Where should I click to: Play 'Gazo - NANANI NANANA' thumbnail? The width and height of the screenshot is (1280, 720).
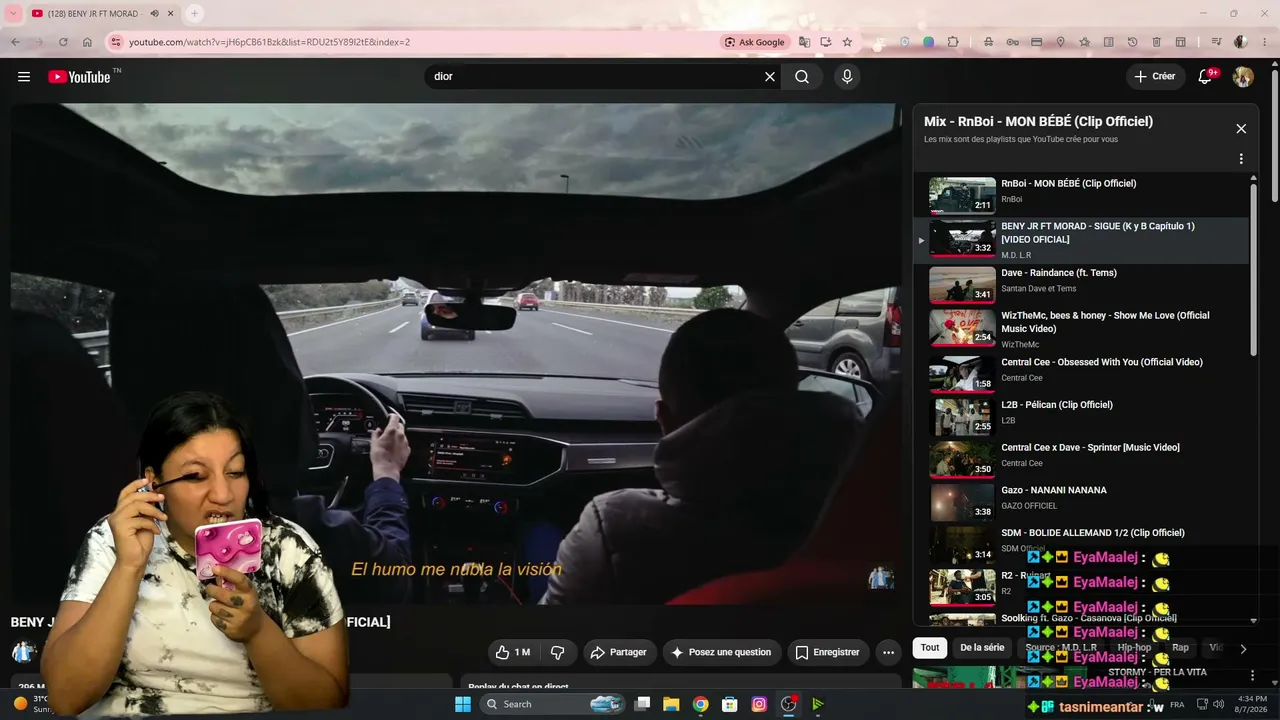click(962, 503)
